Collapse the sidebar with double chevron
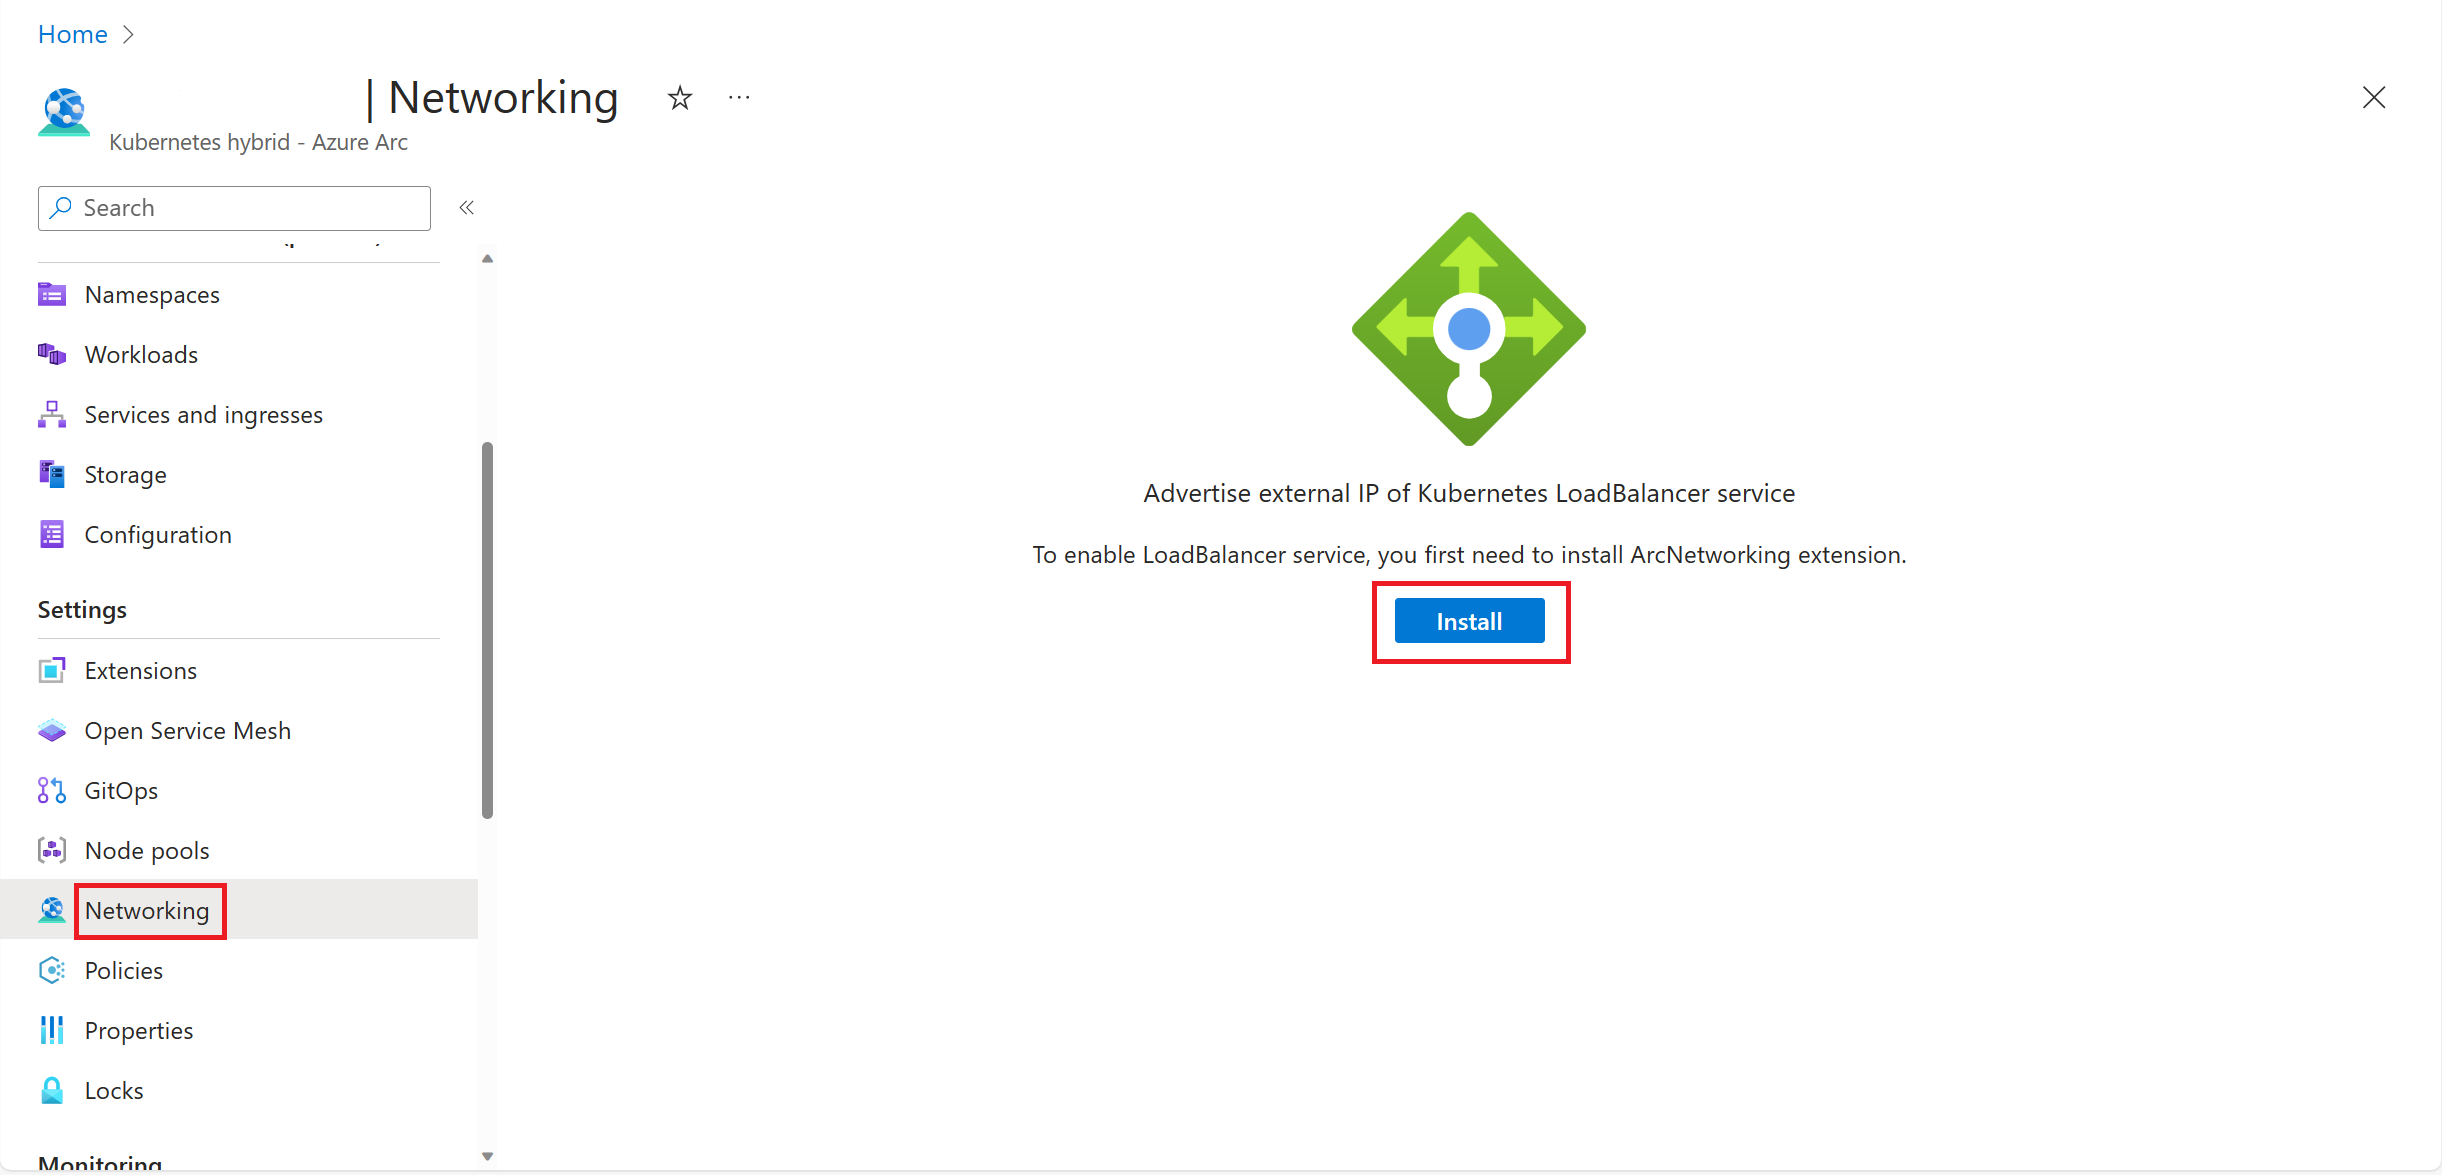The width and height of the screenshot is (2442, 1175). coord(466,208)
